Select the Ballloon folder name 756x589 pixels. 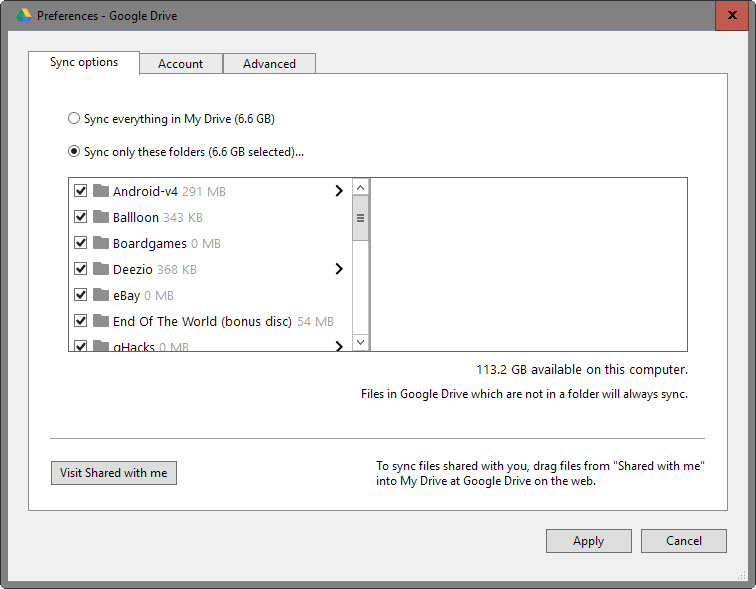(136, 217)
